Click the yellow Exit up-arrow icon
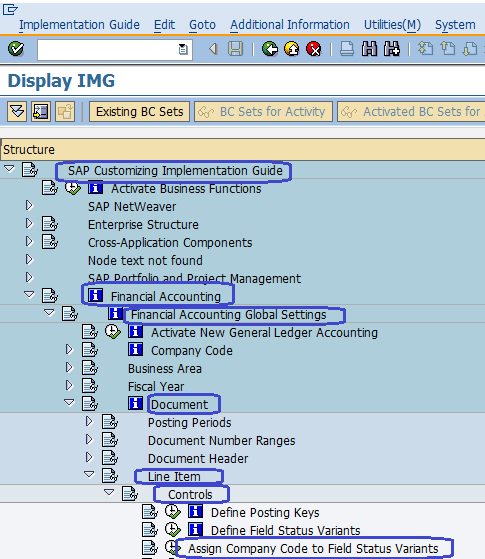The width and height of the screenshot is (485, 559). pos(292,49)
